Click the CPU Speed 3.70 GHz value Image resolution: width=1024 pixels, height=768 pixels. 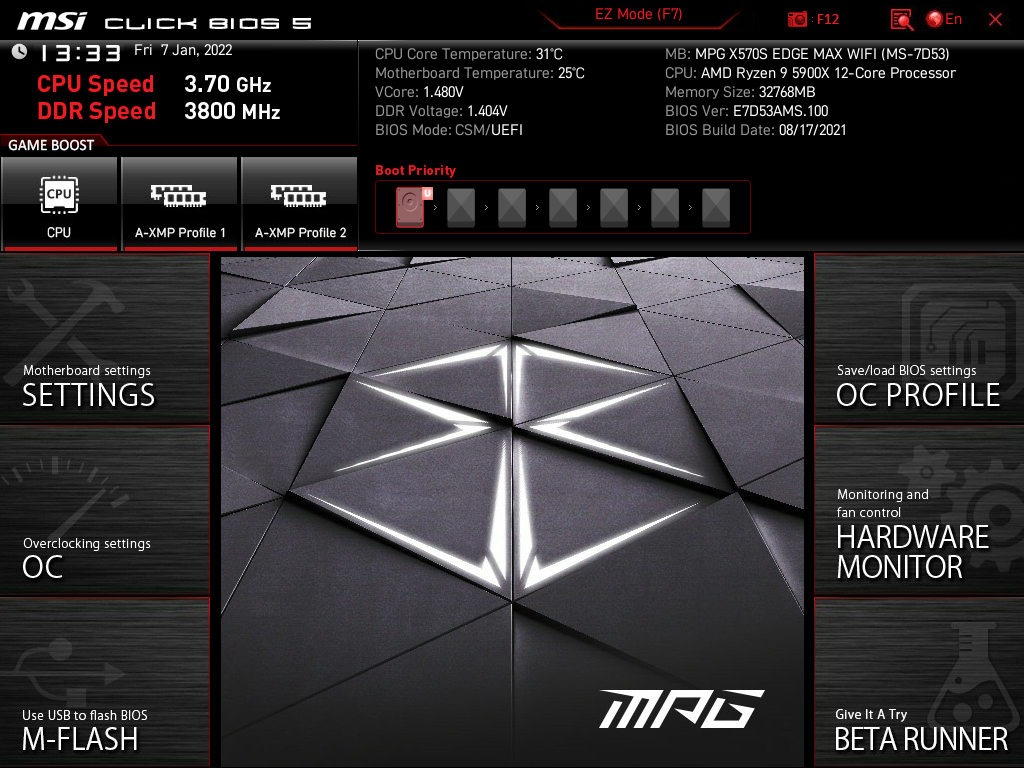point(227,84)
